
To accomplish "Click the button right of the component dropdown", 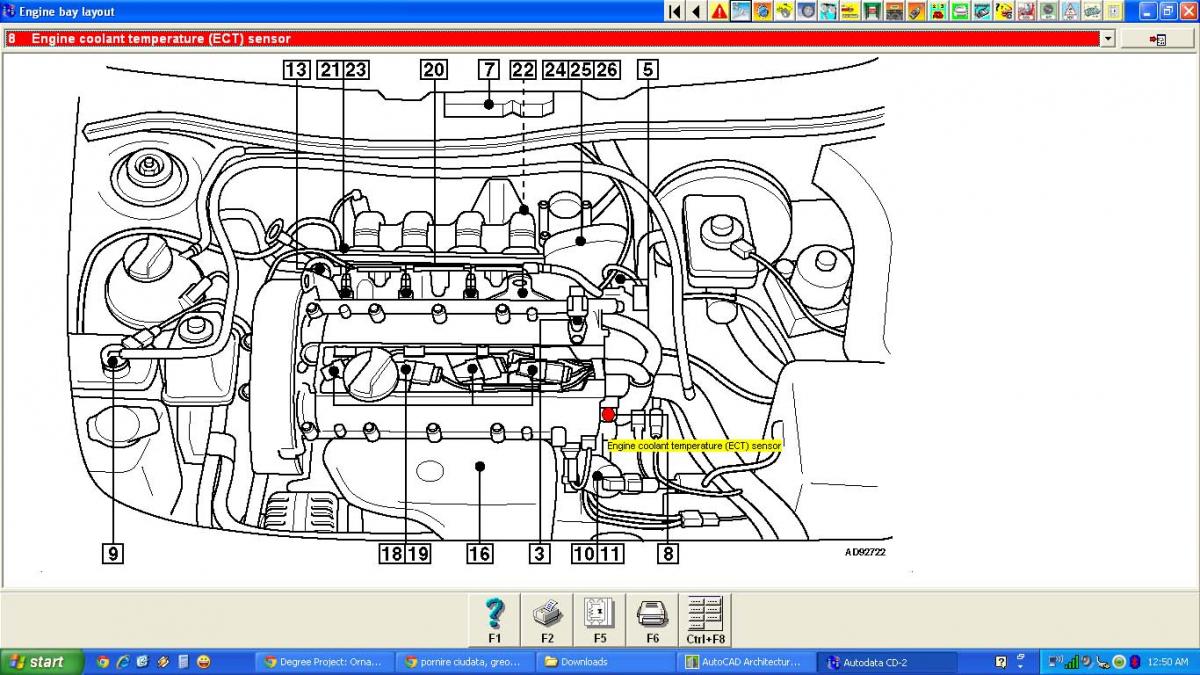I will coord(1158,39).
